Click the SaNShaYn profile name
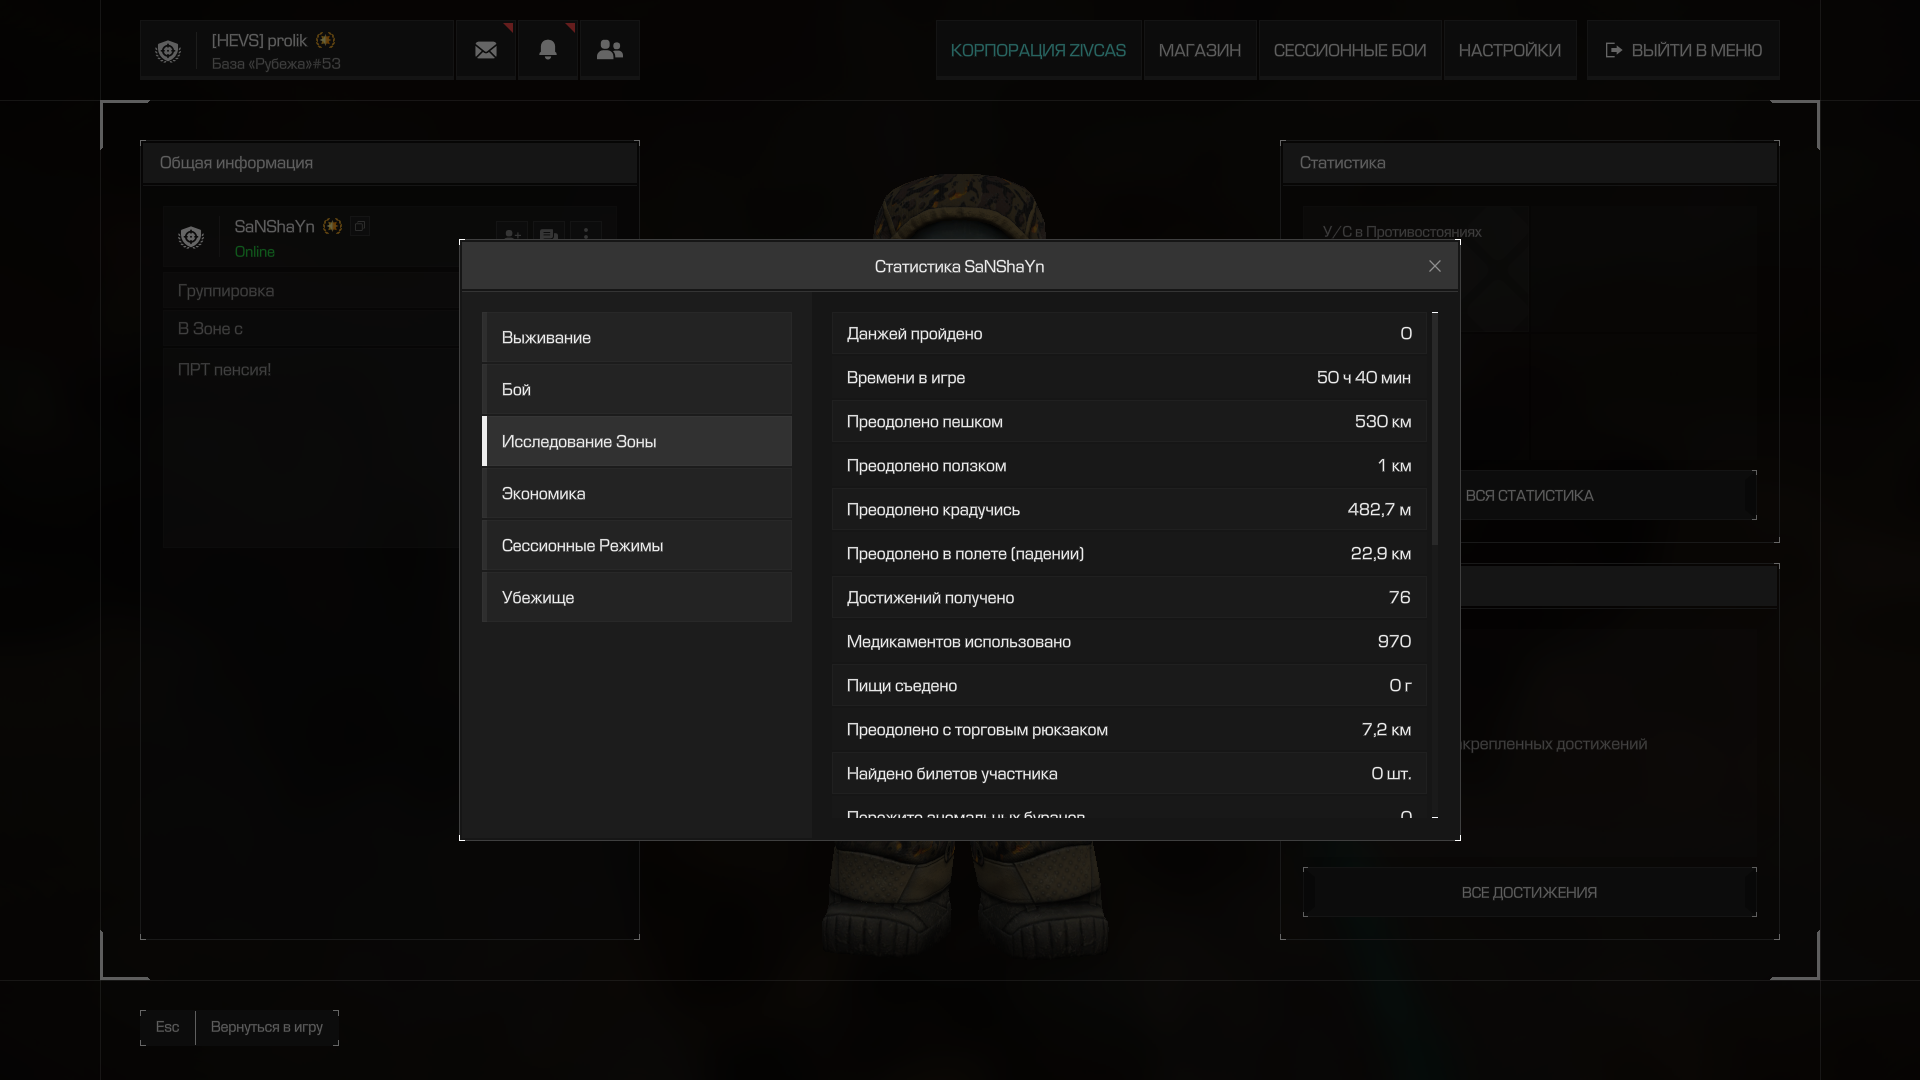Screen dimensions: 1920x1080 click(x=274, y=227)
